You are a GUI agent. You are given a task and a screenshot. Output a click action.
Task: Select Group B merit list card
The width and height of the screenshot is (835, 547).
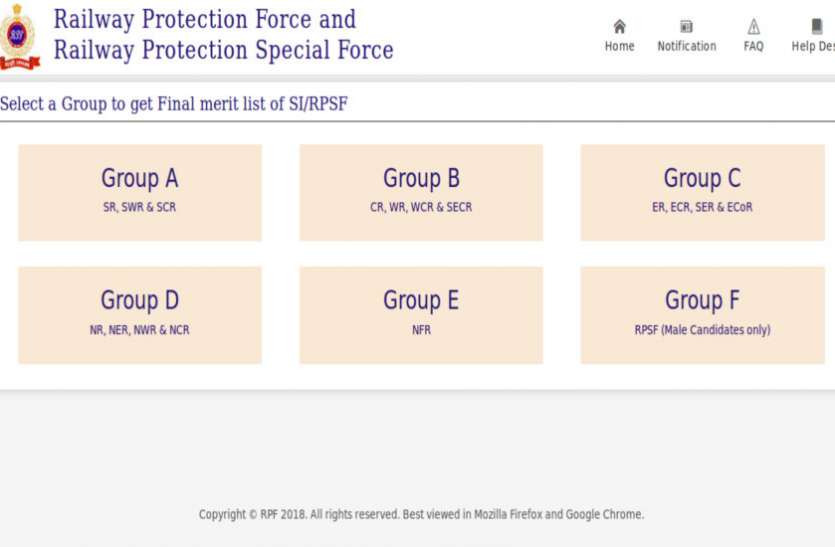click(421, 193)
